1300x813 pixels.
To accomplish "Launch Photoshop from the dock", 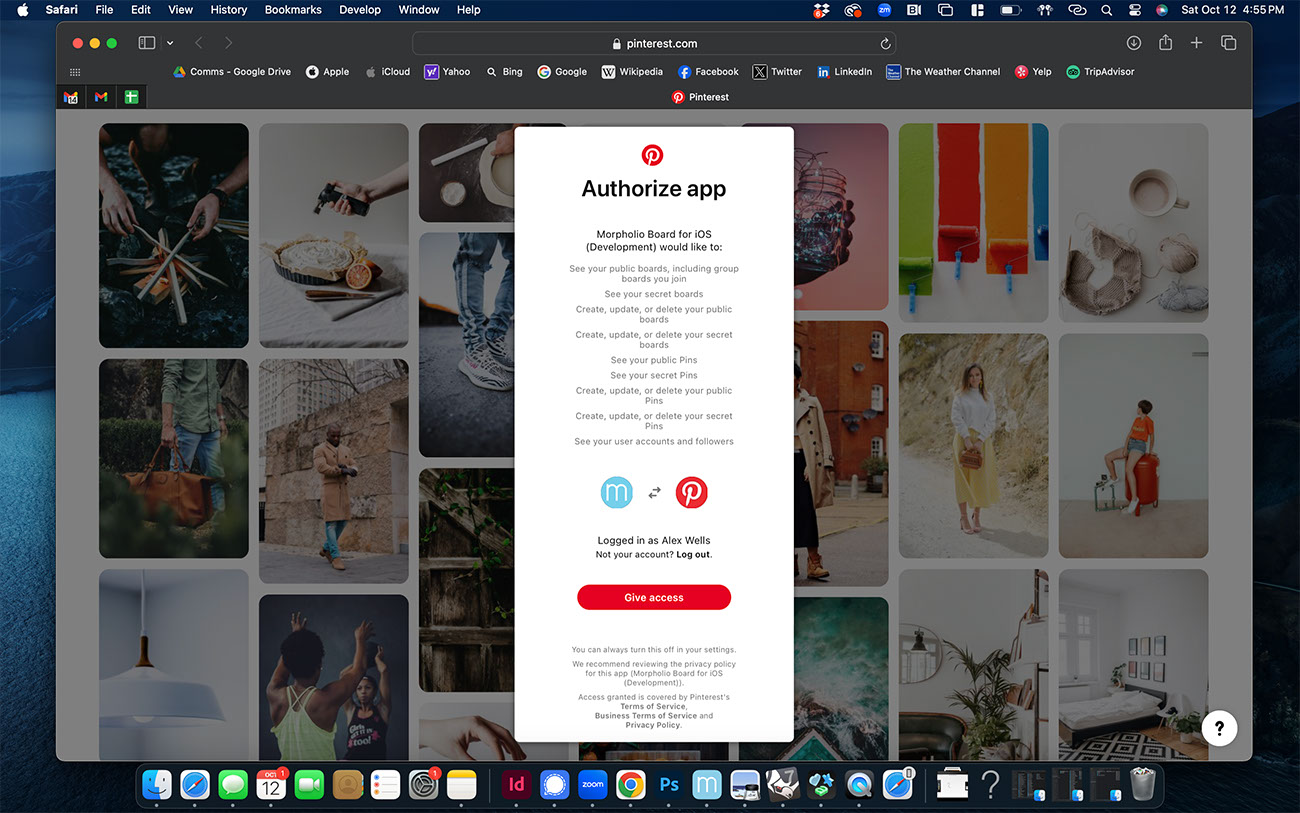I will coord(669,785).
